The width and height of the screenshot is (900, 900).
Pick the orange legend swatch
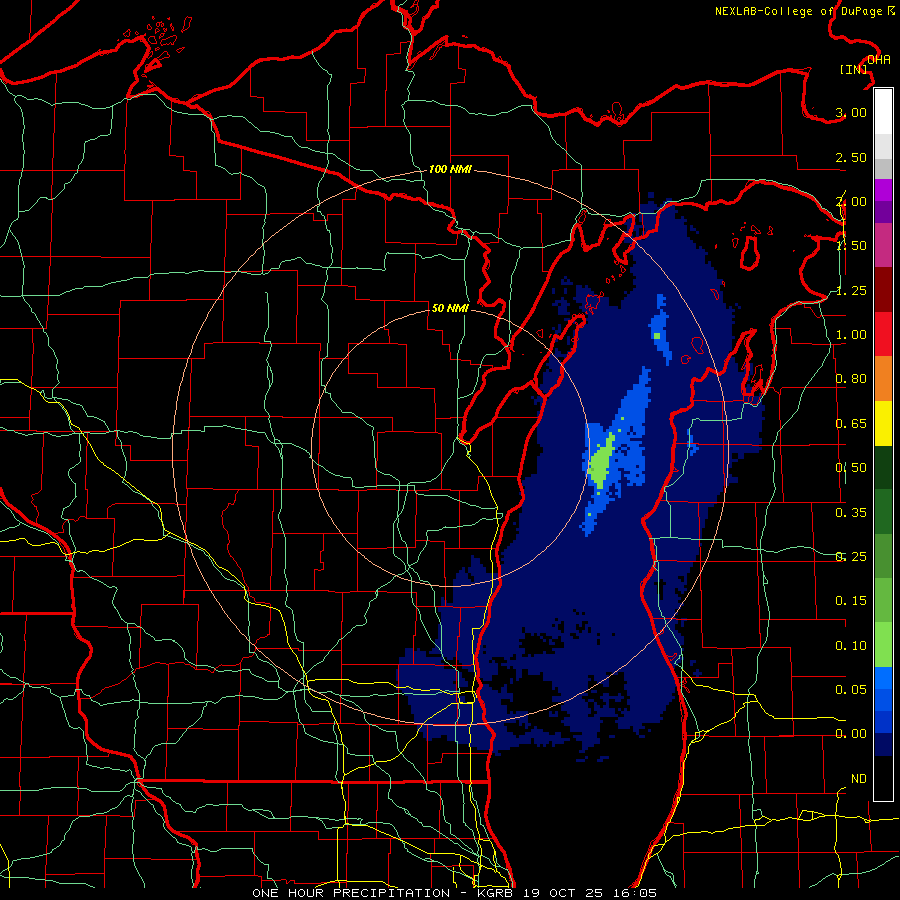coord(883,379)
